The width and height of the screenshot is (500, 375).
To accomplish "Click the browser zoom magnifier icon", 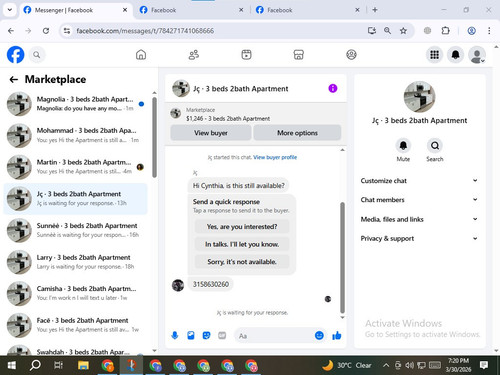I will click(387, 31).
